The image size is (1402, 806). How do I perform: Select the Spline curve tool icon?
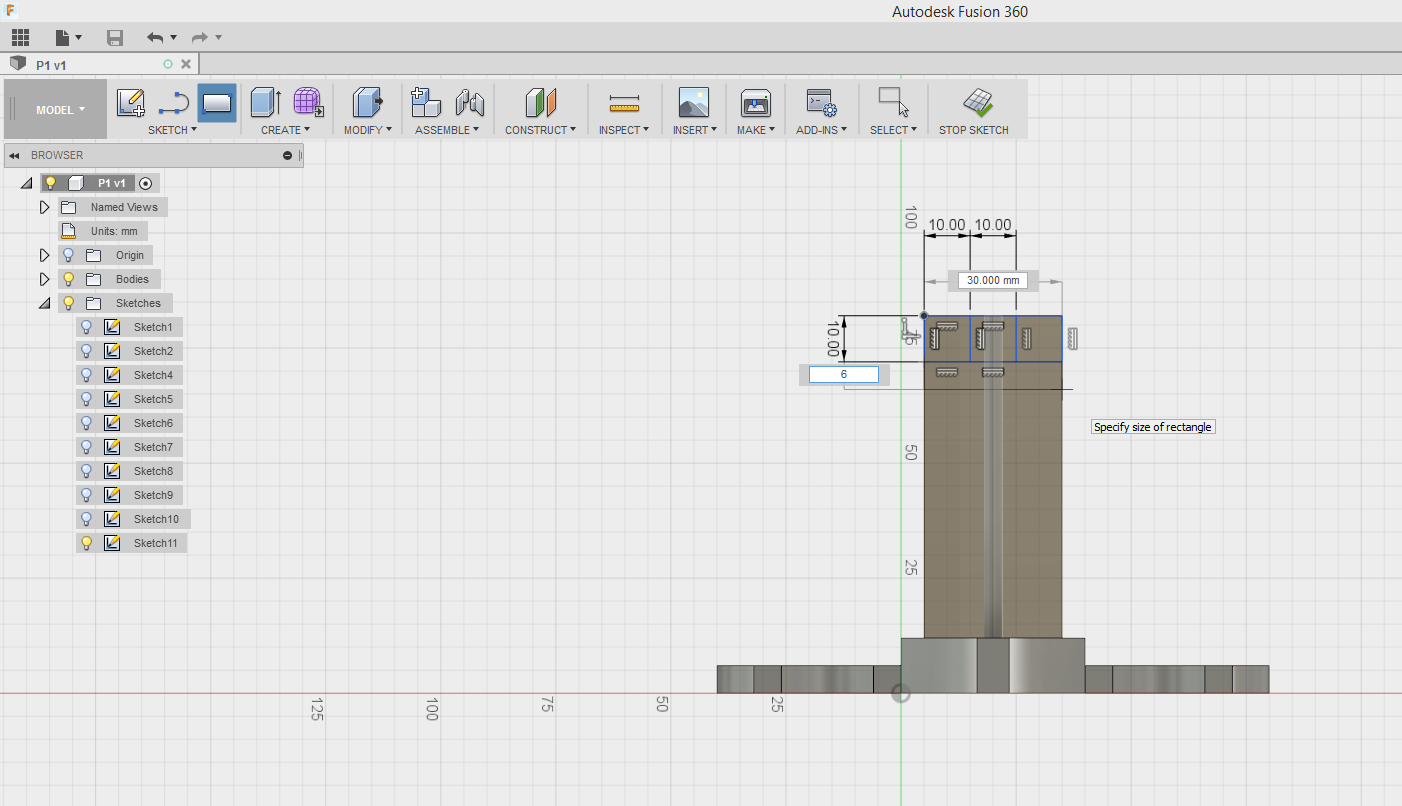click(174, 102)
